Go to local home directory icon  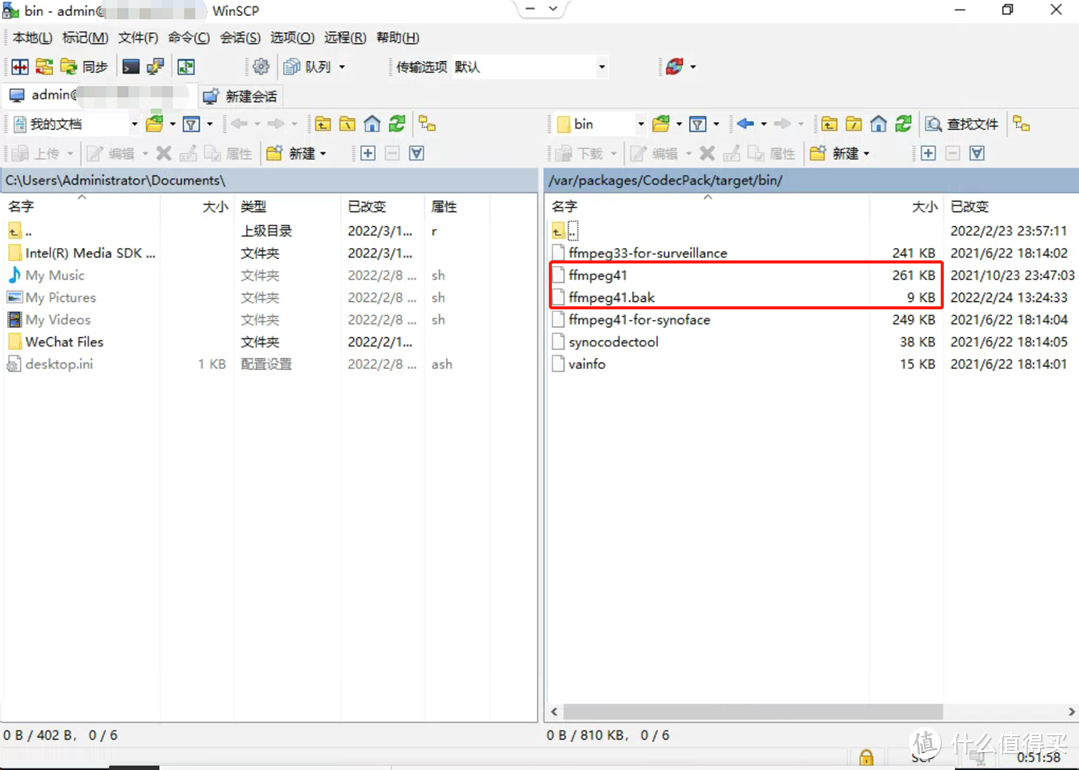tap(372, 124)
